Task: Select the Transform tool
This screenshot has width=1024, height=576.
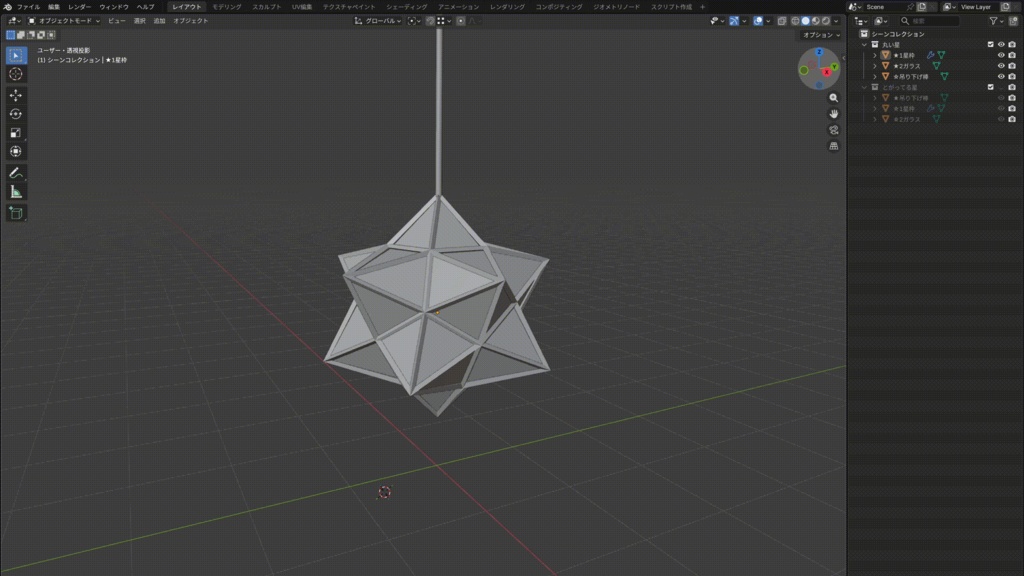Action: [16, 152]
